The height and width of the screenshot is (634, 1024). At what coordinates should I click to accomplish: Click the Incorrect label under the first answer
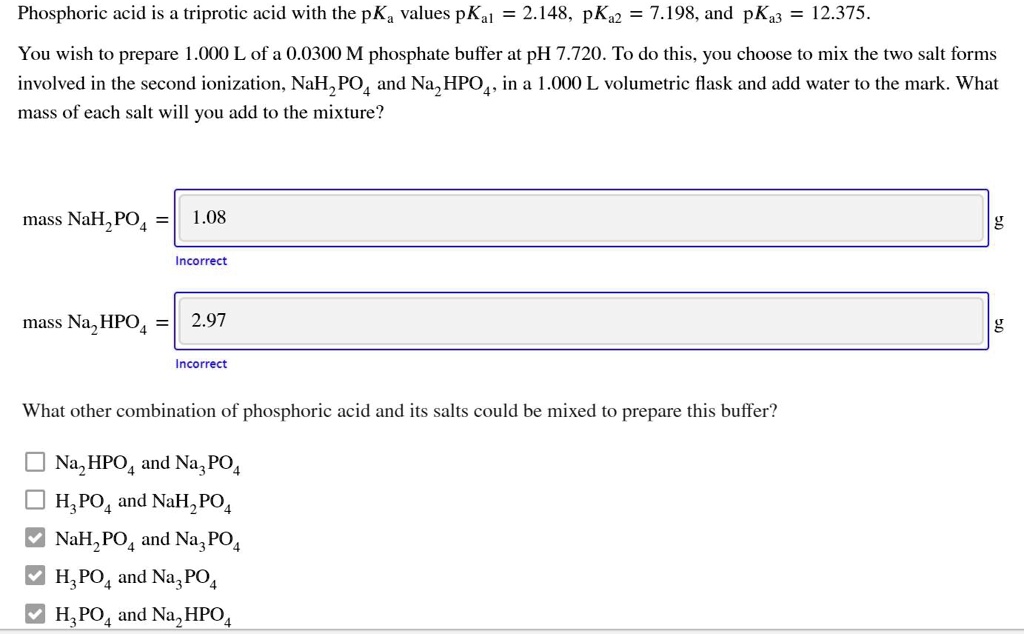pyautogui.click(x=201, y=260)
